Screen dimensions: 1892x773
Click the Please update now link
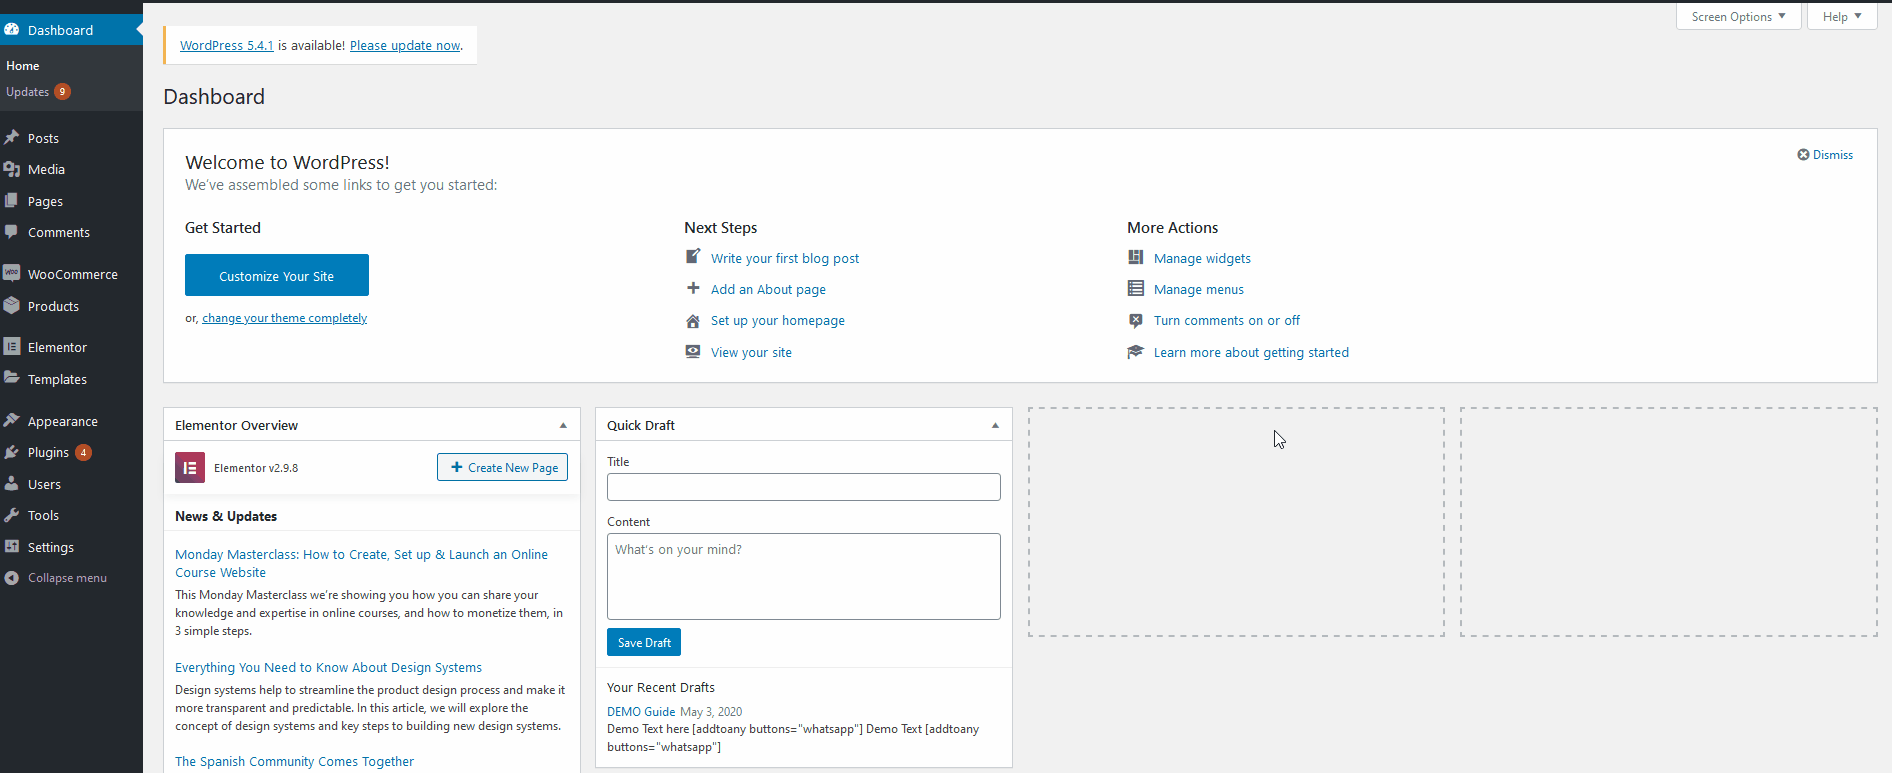[x=405, y=46]
